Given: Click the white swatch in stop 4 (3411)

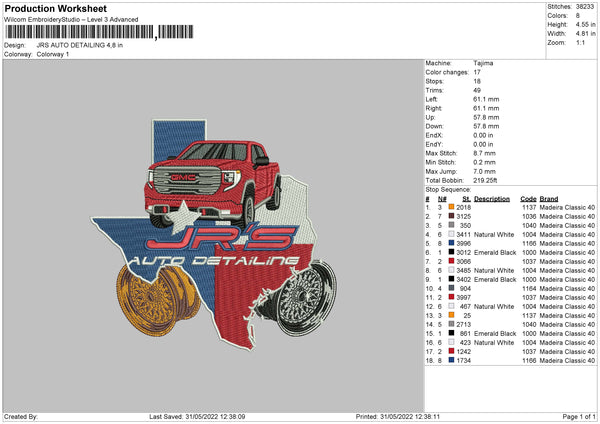Looking at the screenshot, I should tap(451, 234).
